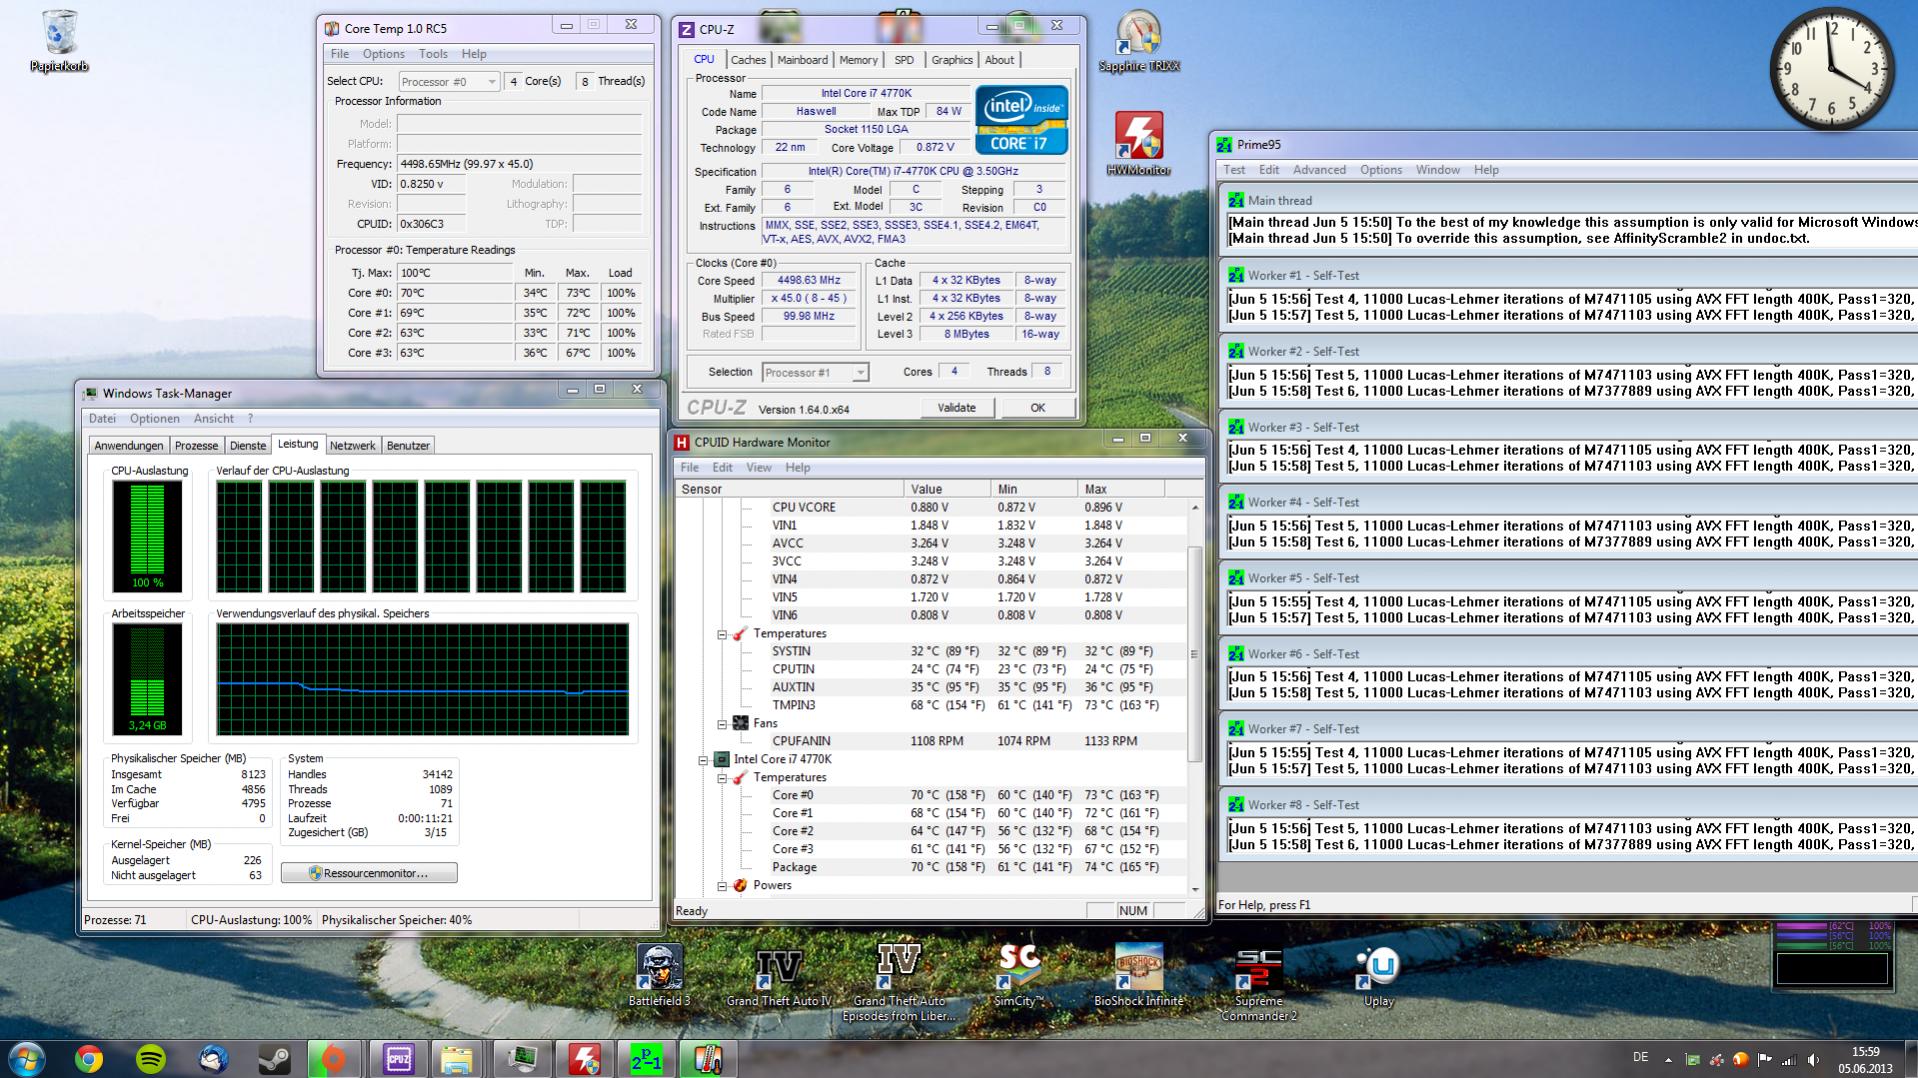Switch to the Memory tab in CPU-Z
Image resolution: width=1918 pixels, height=1078 pixels.
857,60
